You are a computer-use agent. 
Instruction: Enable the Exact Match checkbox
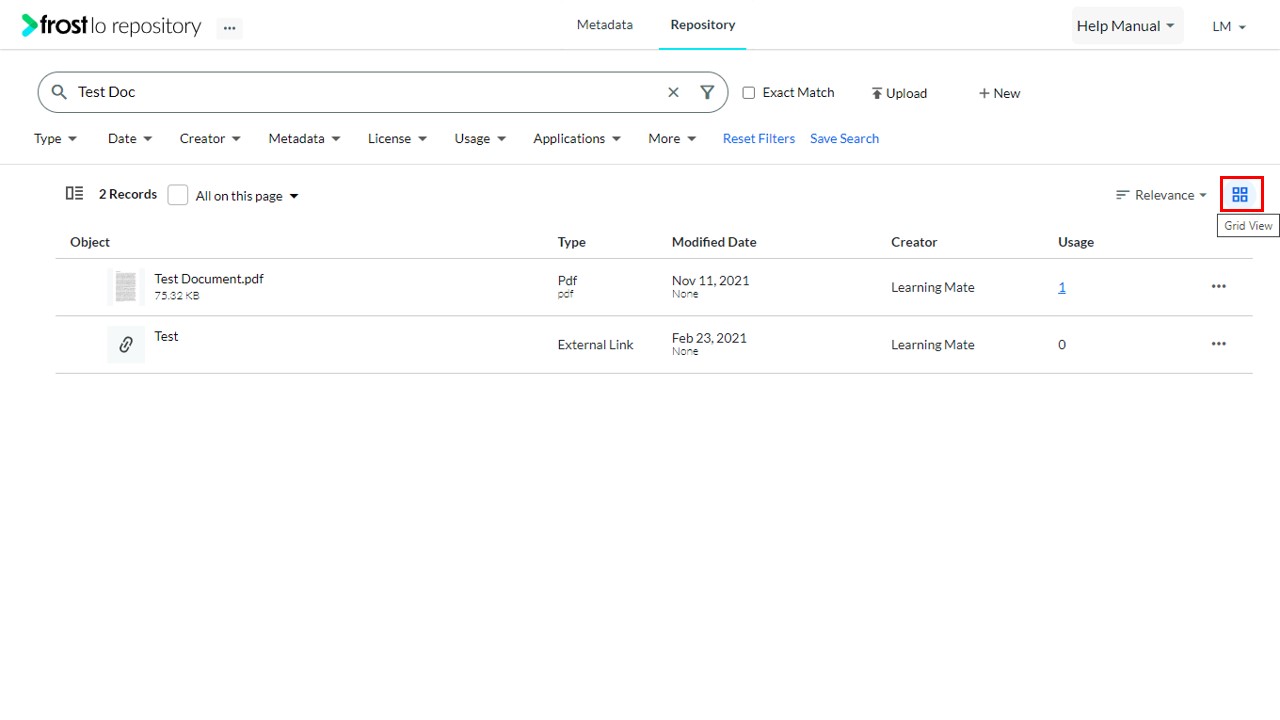pyautogui.click(x=748, y=93)
